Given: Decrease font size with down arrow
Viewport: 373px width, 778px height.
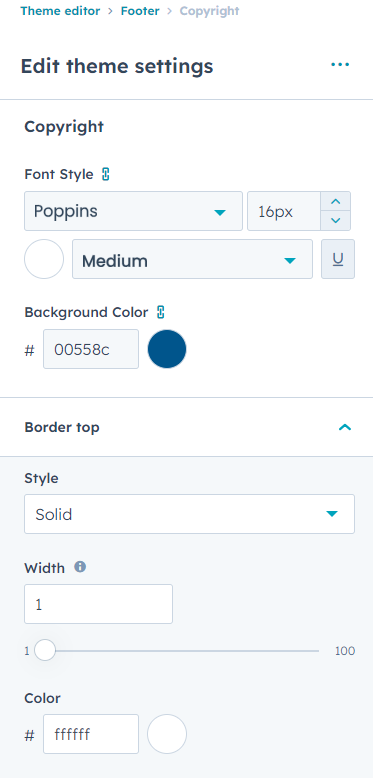Looking at the screenshot, I should (336, 220).
